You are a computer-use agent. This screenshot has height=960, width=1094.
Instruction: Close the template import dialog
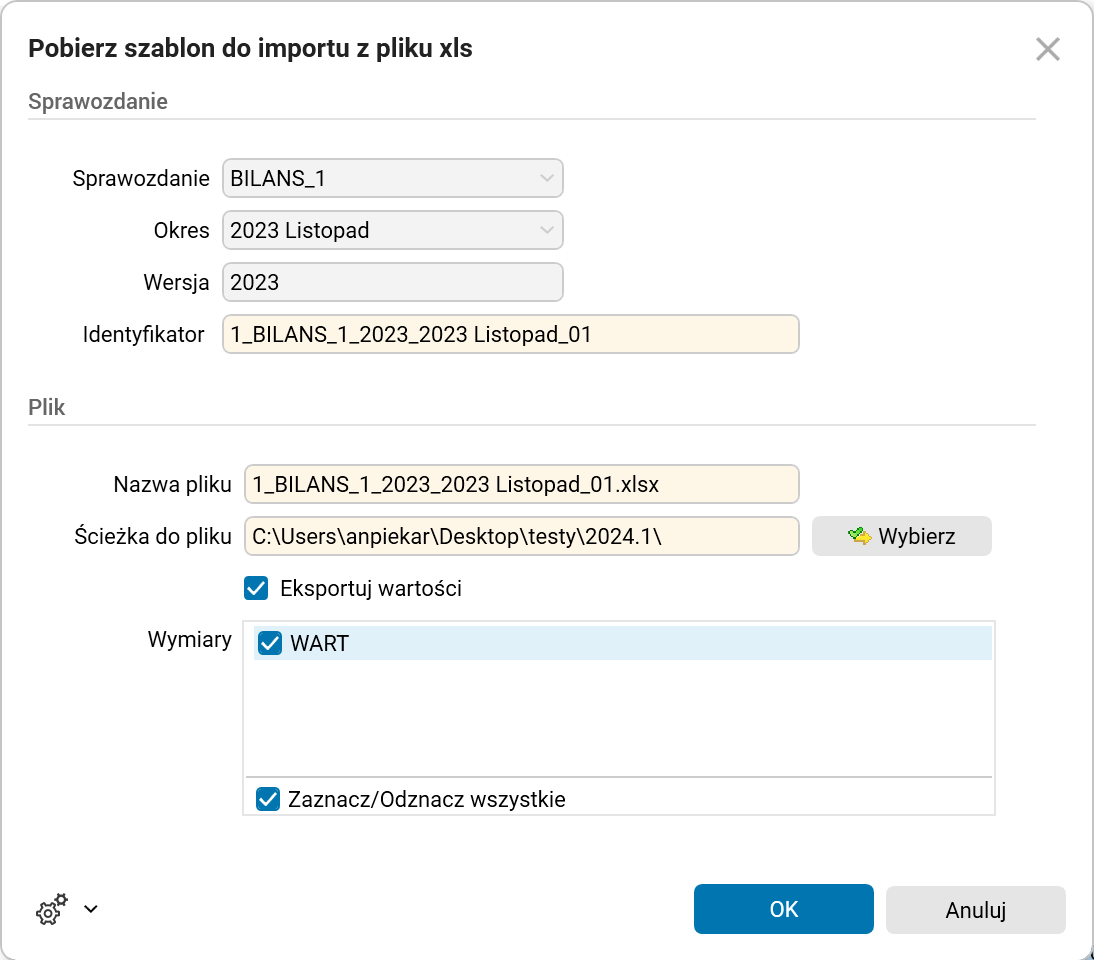point(1047,49)
